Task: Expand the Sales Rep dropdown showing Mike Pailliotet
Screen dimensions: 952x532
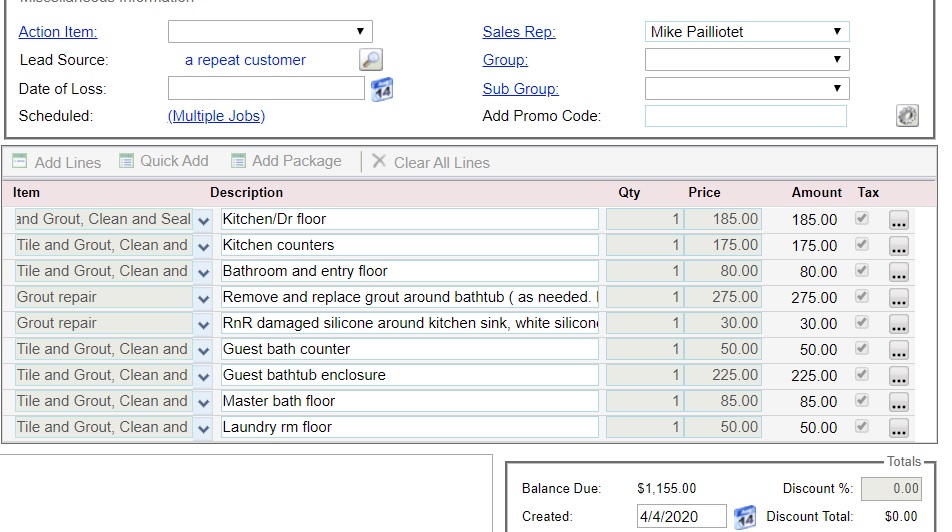Action: [747, 32]
